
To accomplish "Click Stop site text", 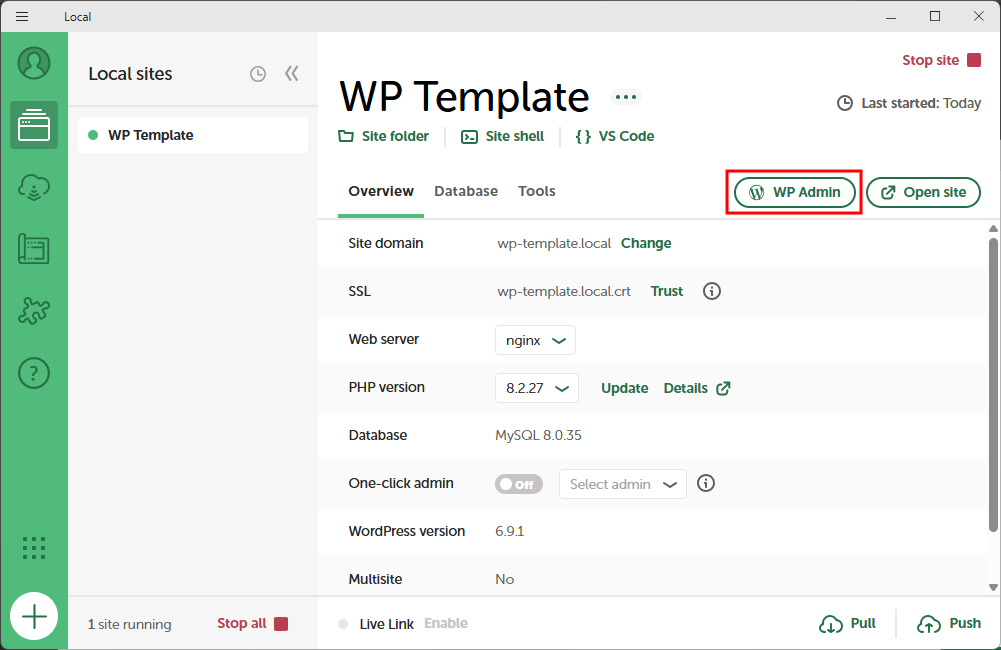I will coord(930,60).
